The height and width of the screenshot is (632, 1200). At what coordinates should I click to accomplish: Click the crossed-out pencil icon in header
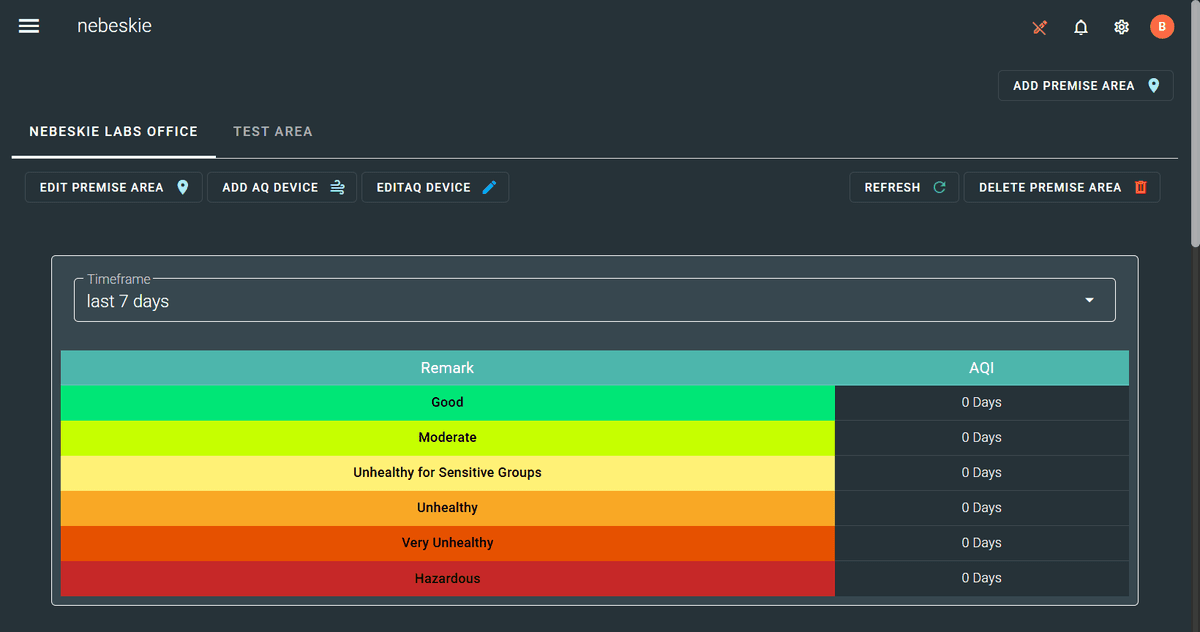tap(1040, 27)
